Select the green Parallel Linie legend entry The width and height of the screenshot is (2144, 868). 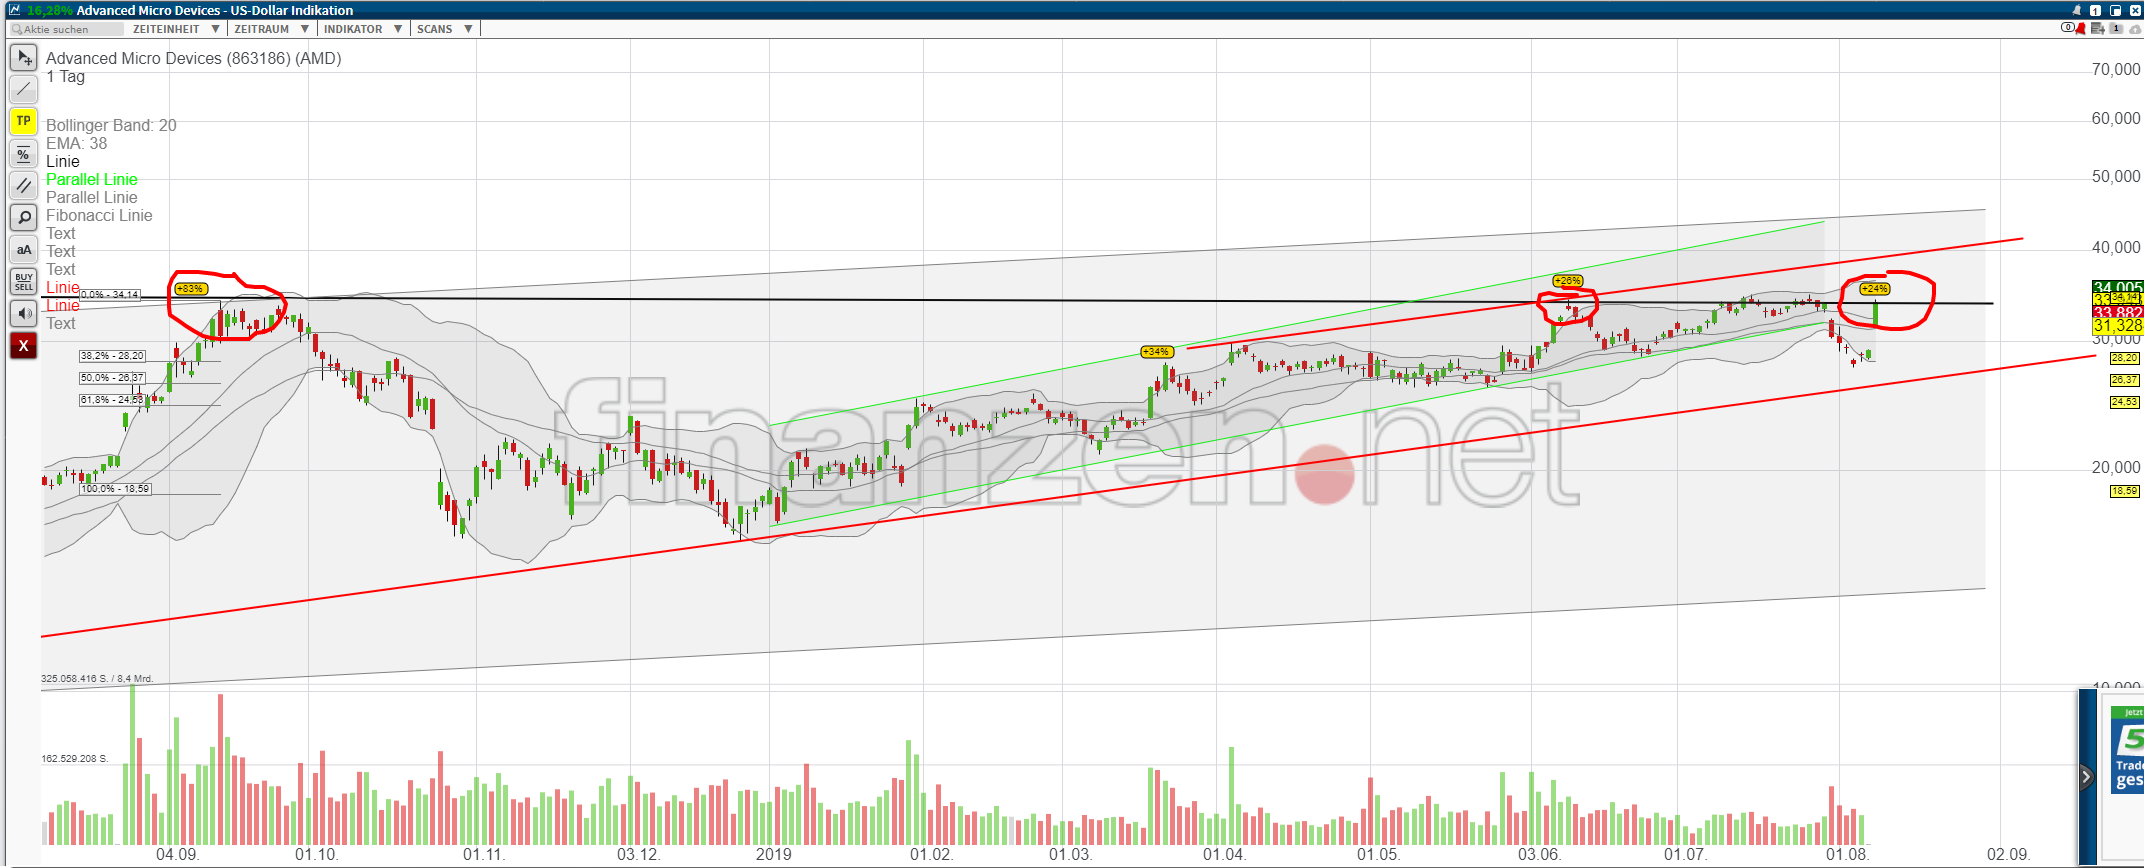click(92, 179)
